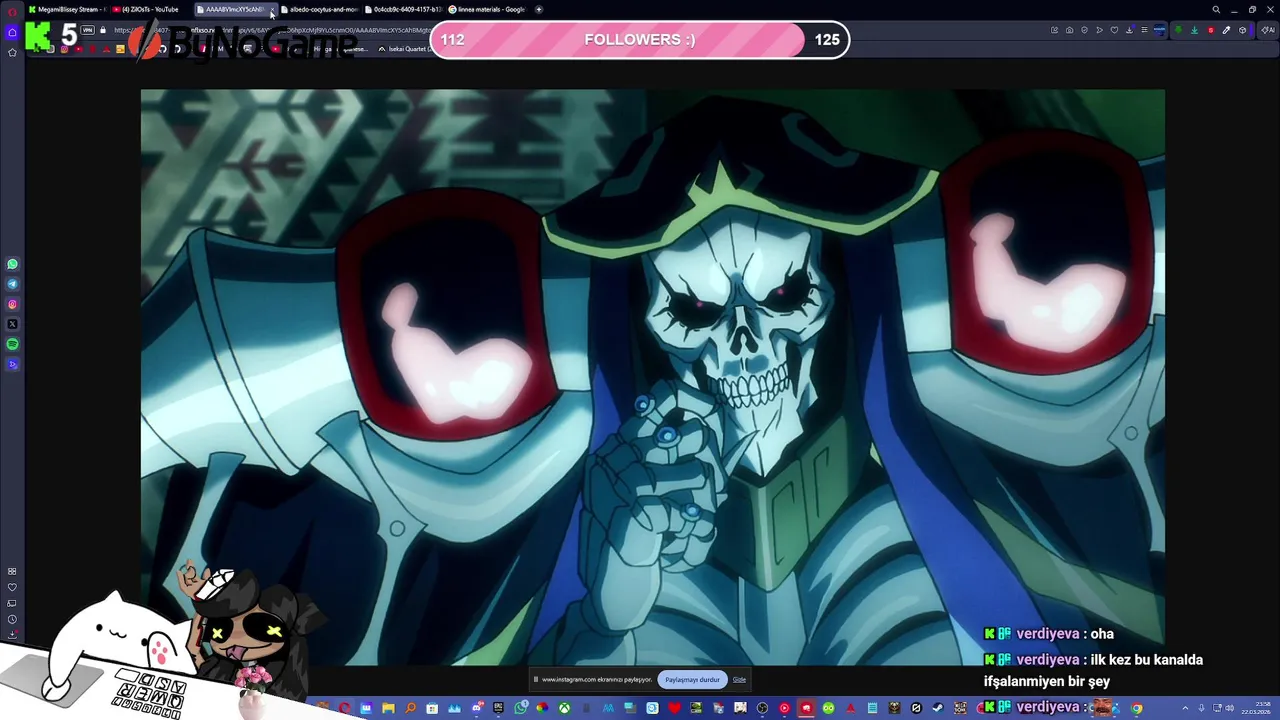Open Steam from the taskbar

(x=938, y=708)
